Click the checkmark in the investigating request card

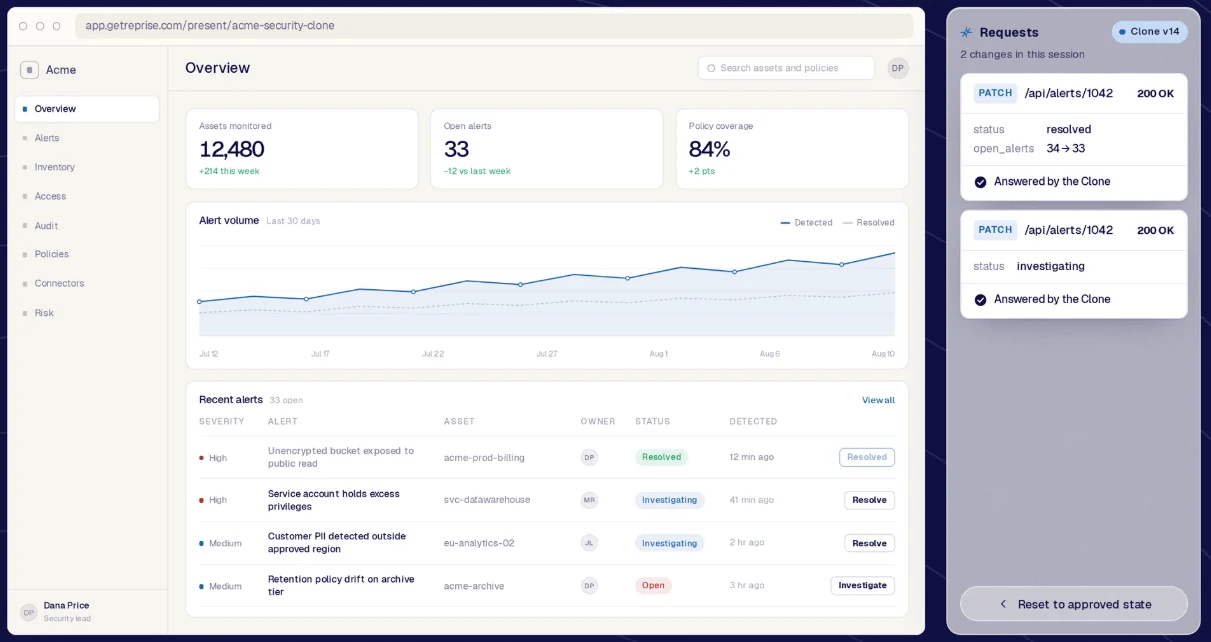tap(980, 300)
